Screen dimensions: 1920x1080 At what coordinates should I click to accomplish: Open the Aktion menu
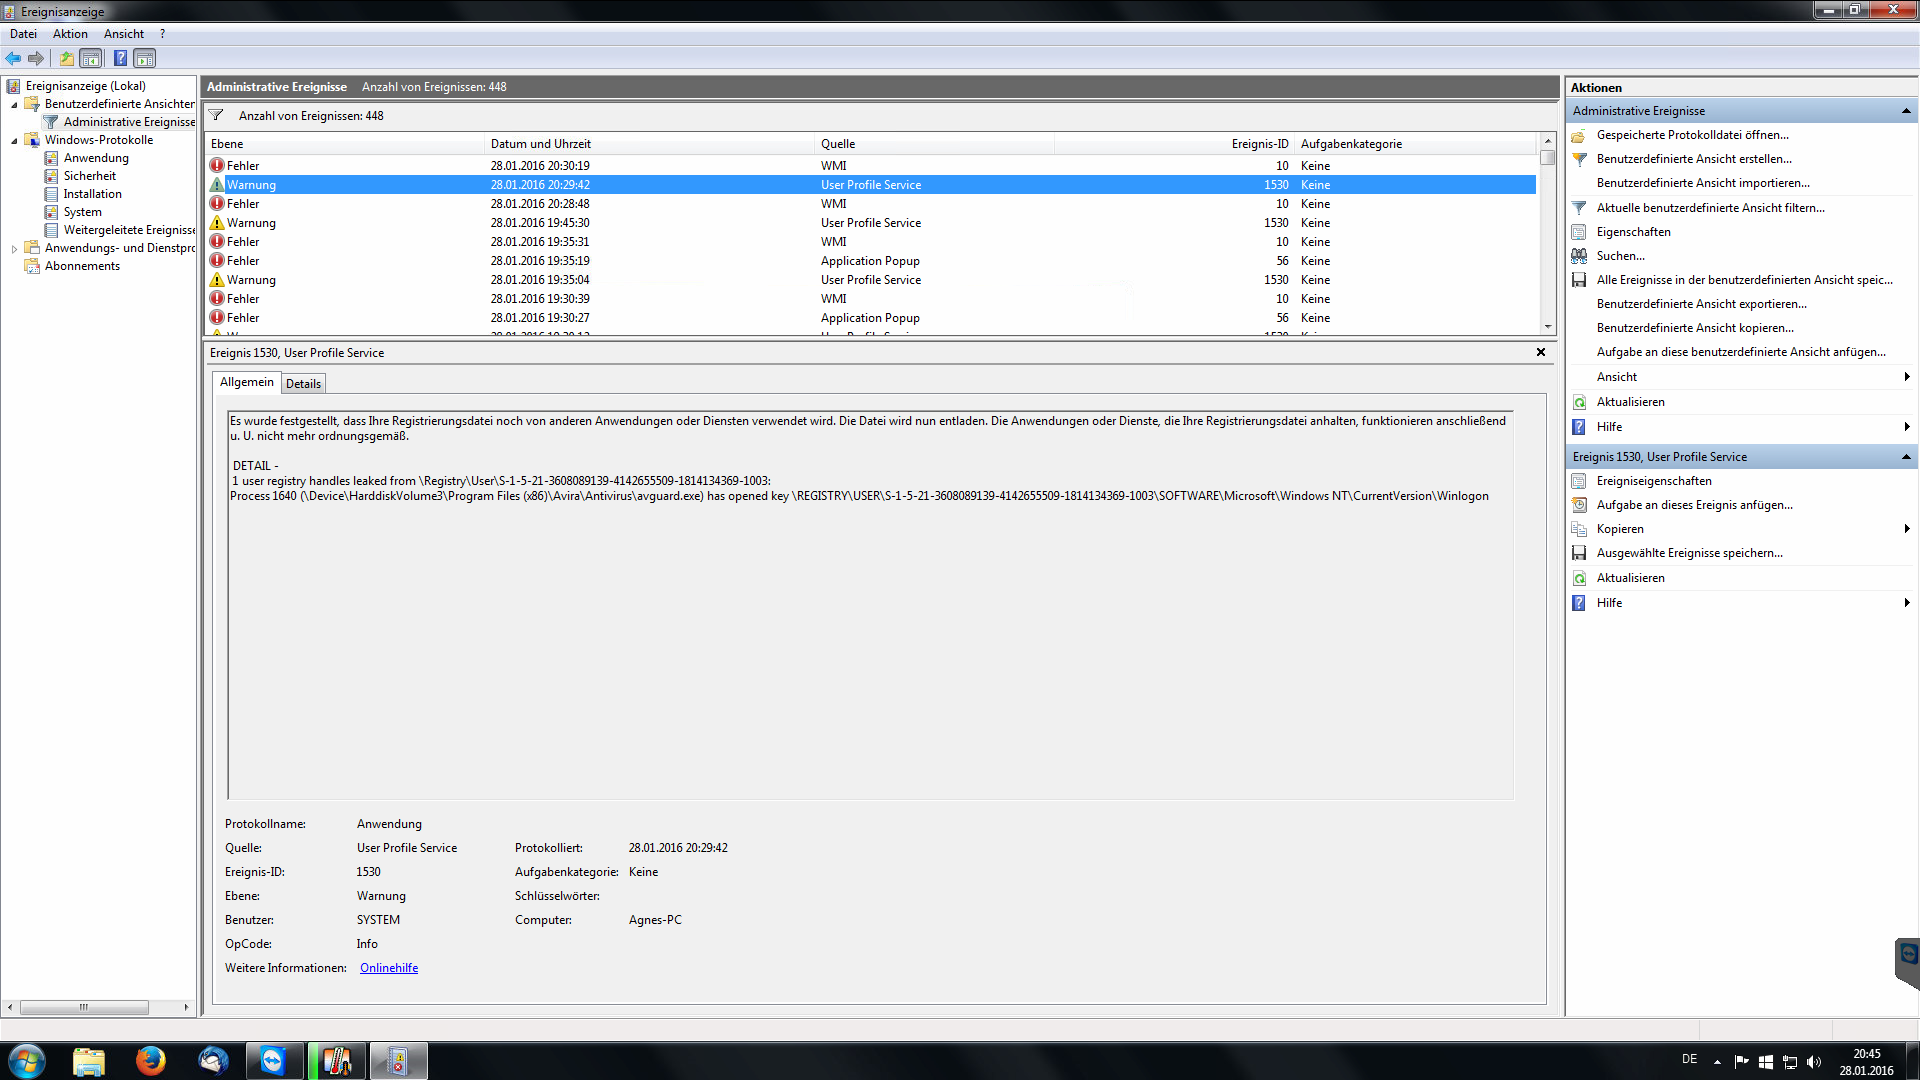point(70,34)
